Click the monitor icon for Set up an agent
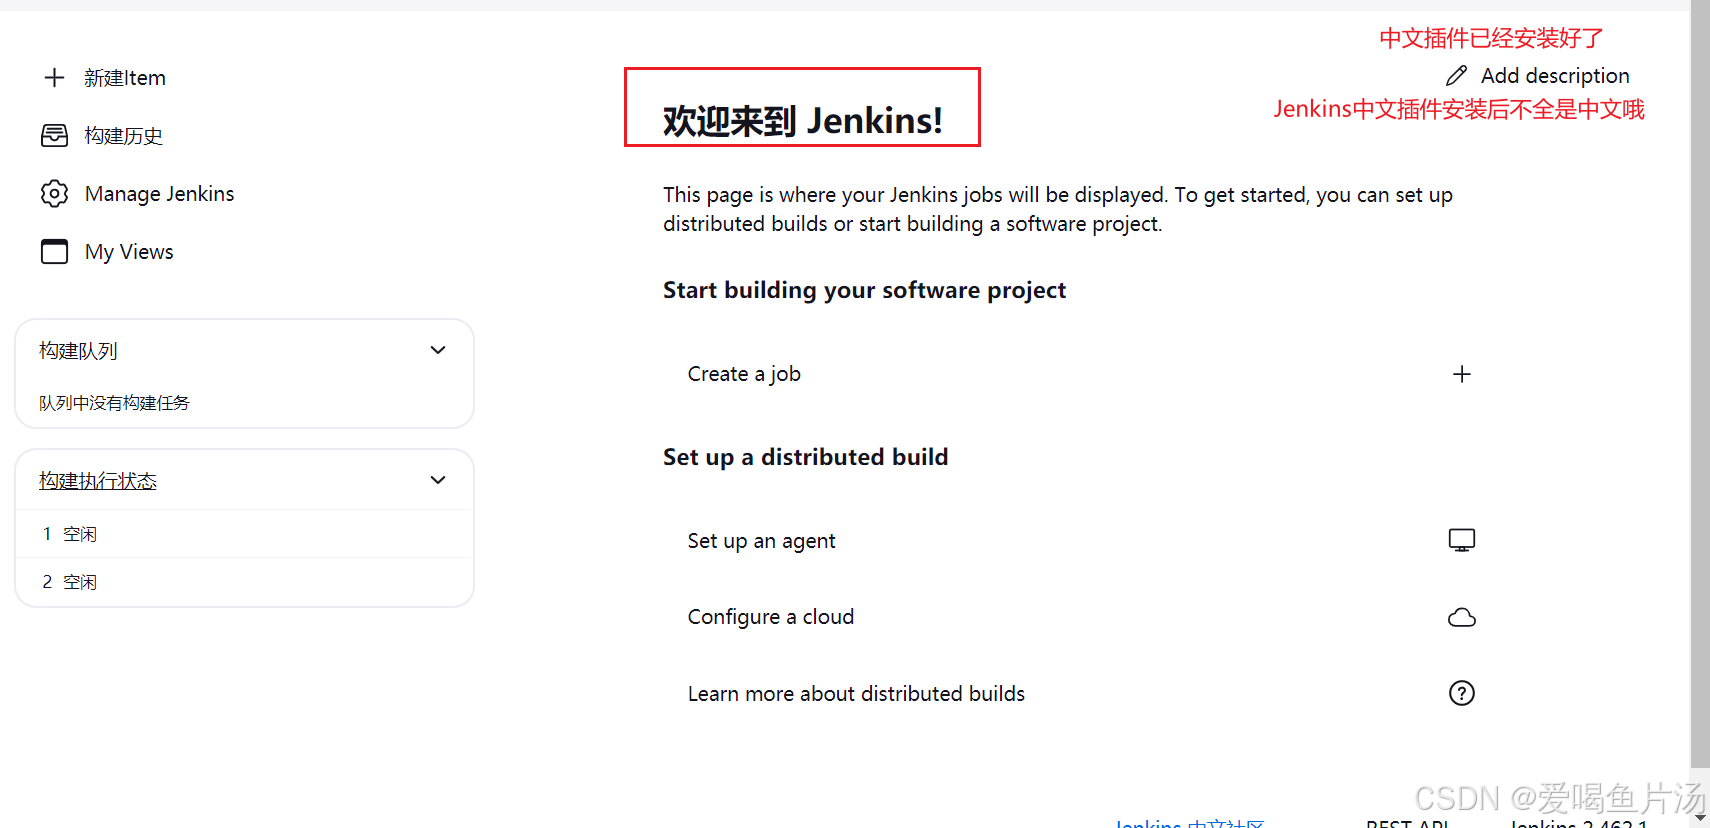The width and height of the screenshot is (1710, 828). click(1462, 541)
